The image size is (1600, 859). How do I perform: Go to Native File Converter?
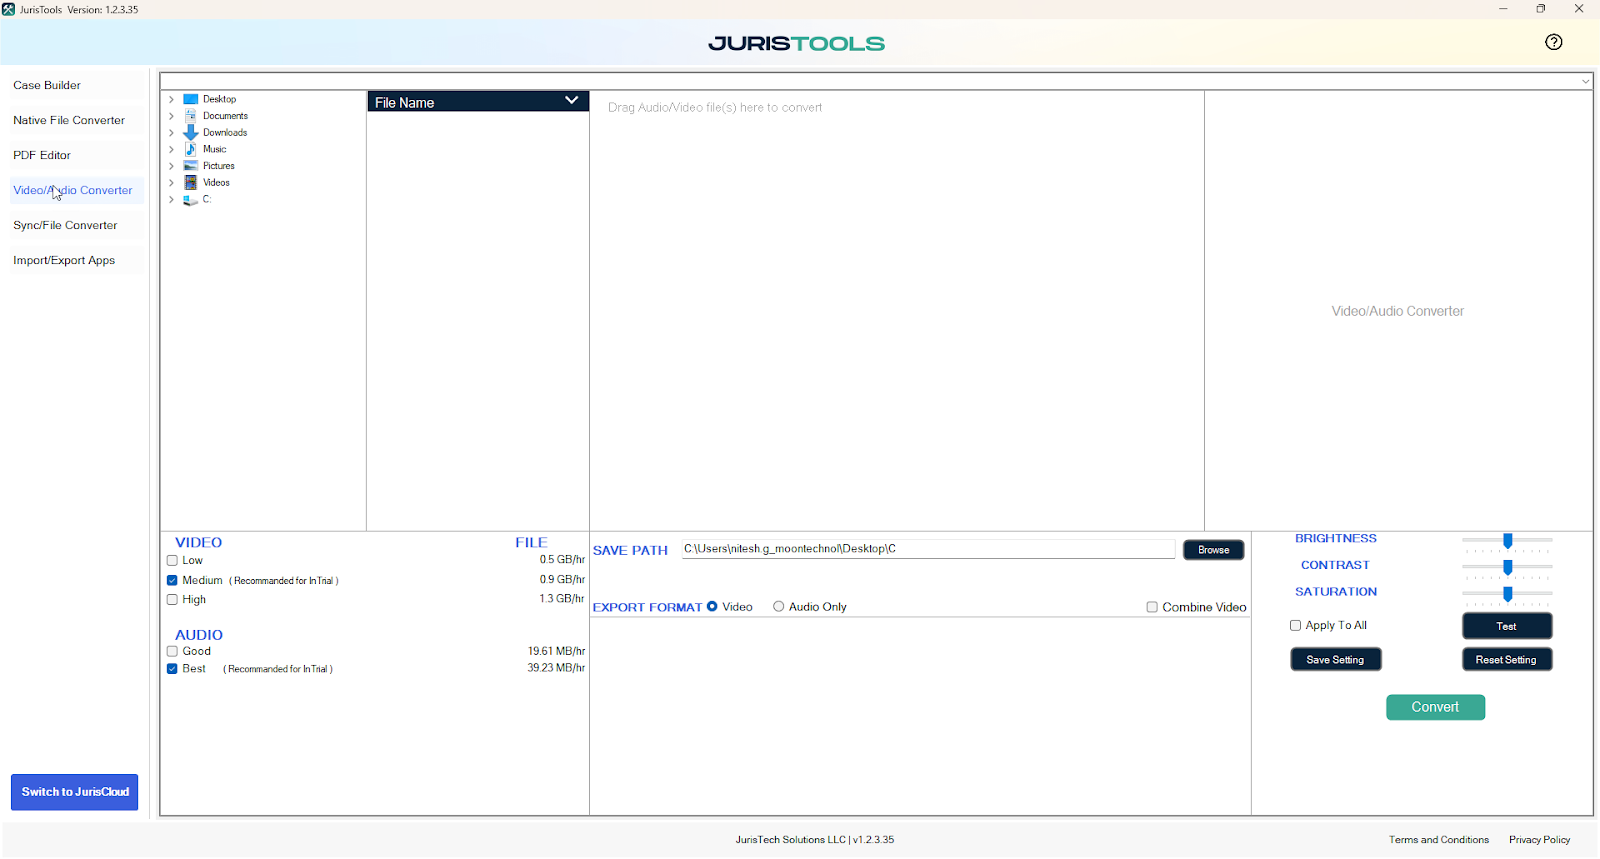tap(69, 120)
